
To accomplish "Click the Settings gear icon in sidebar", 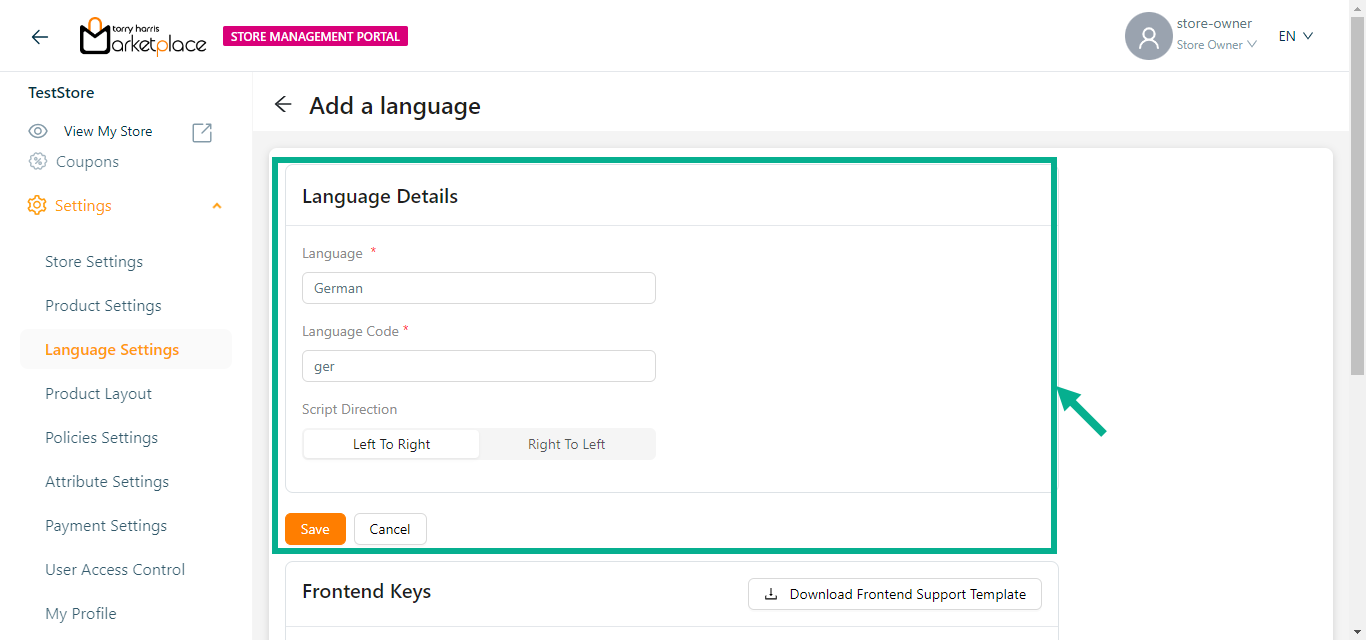I will 37,205.
